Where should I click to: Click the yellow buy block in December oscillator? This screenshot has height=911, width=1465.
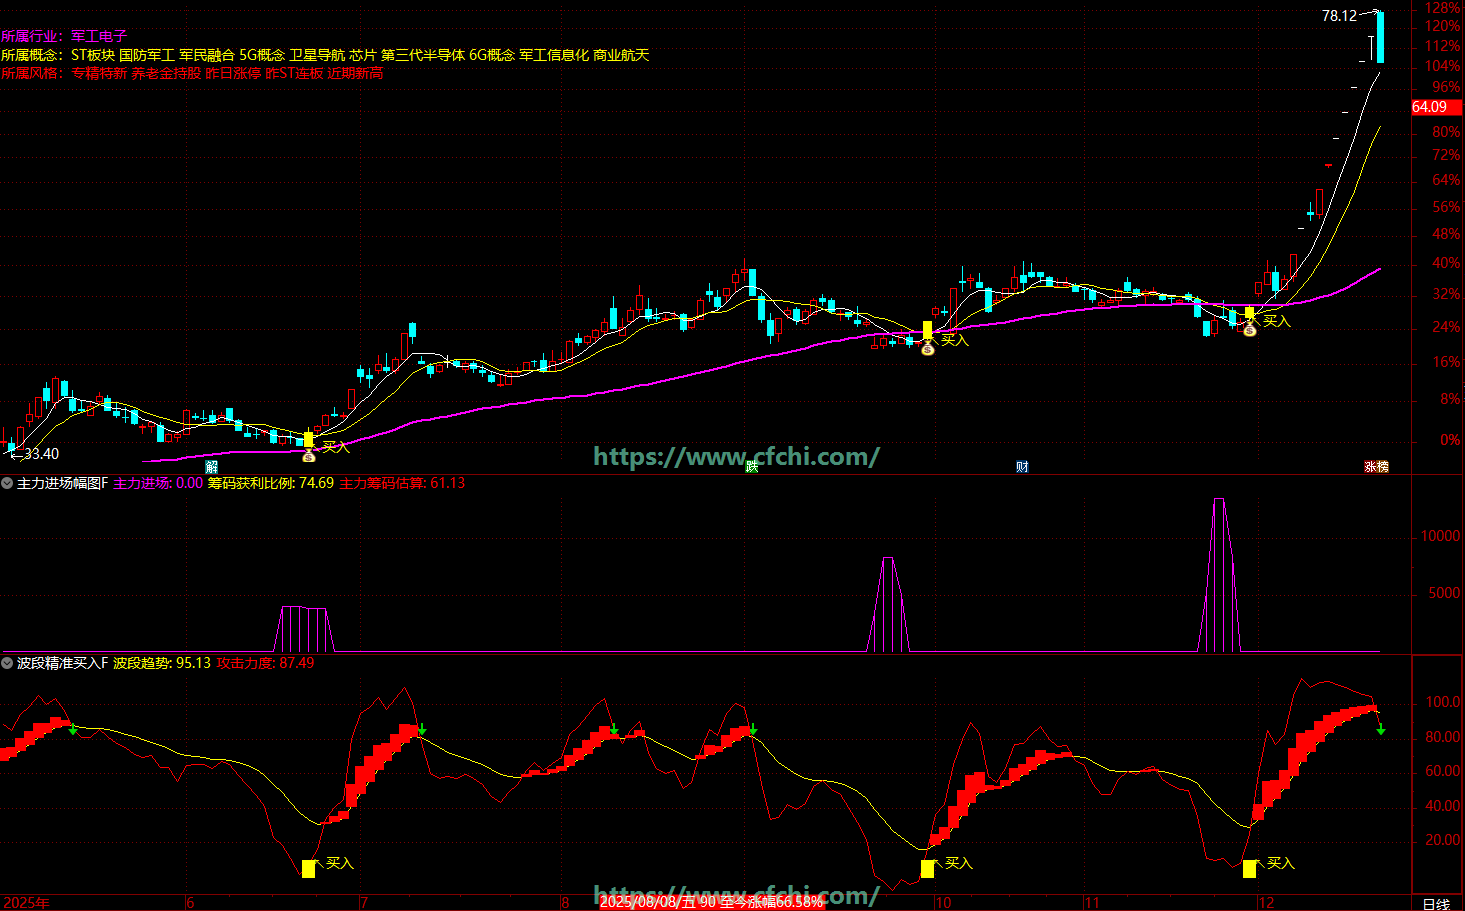tap(1249, 869)
